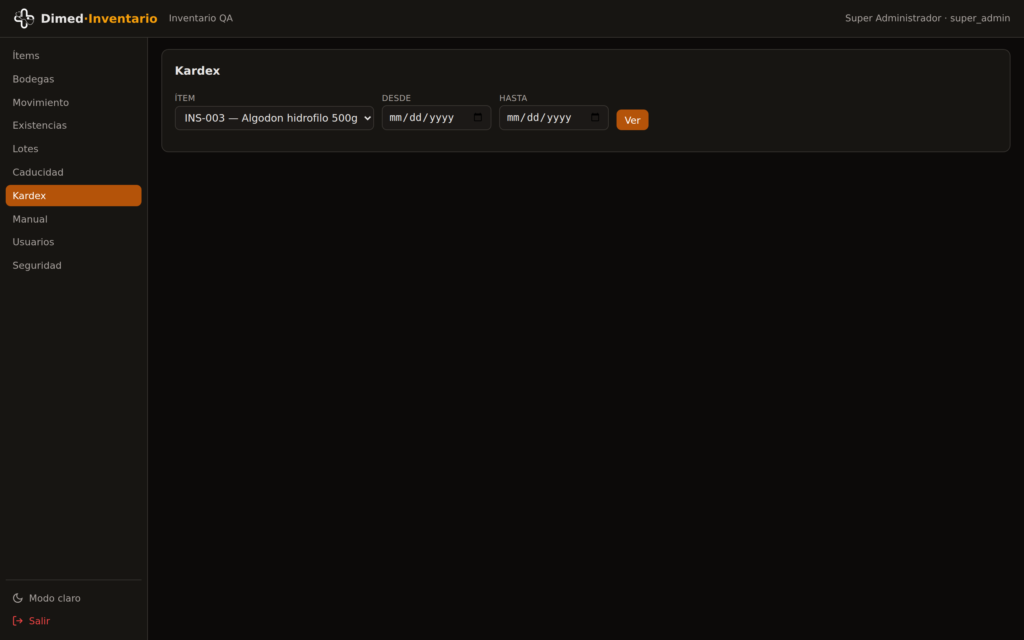
Task: Expand the Ítem selection dropdown
Action: [274, 118]
